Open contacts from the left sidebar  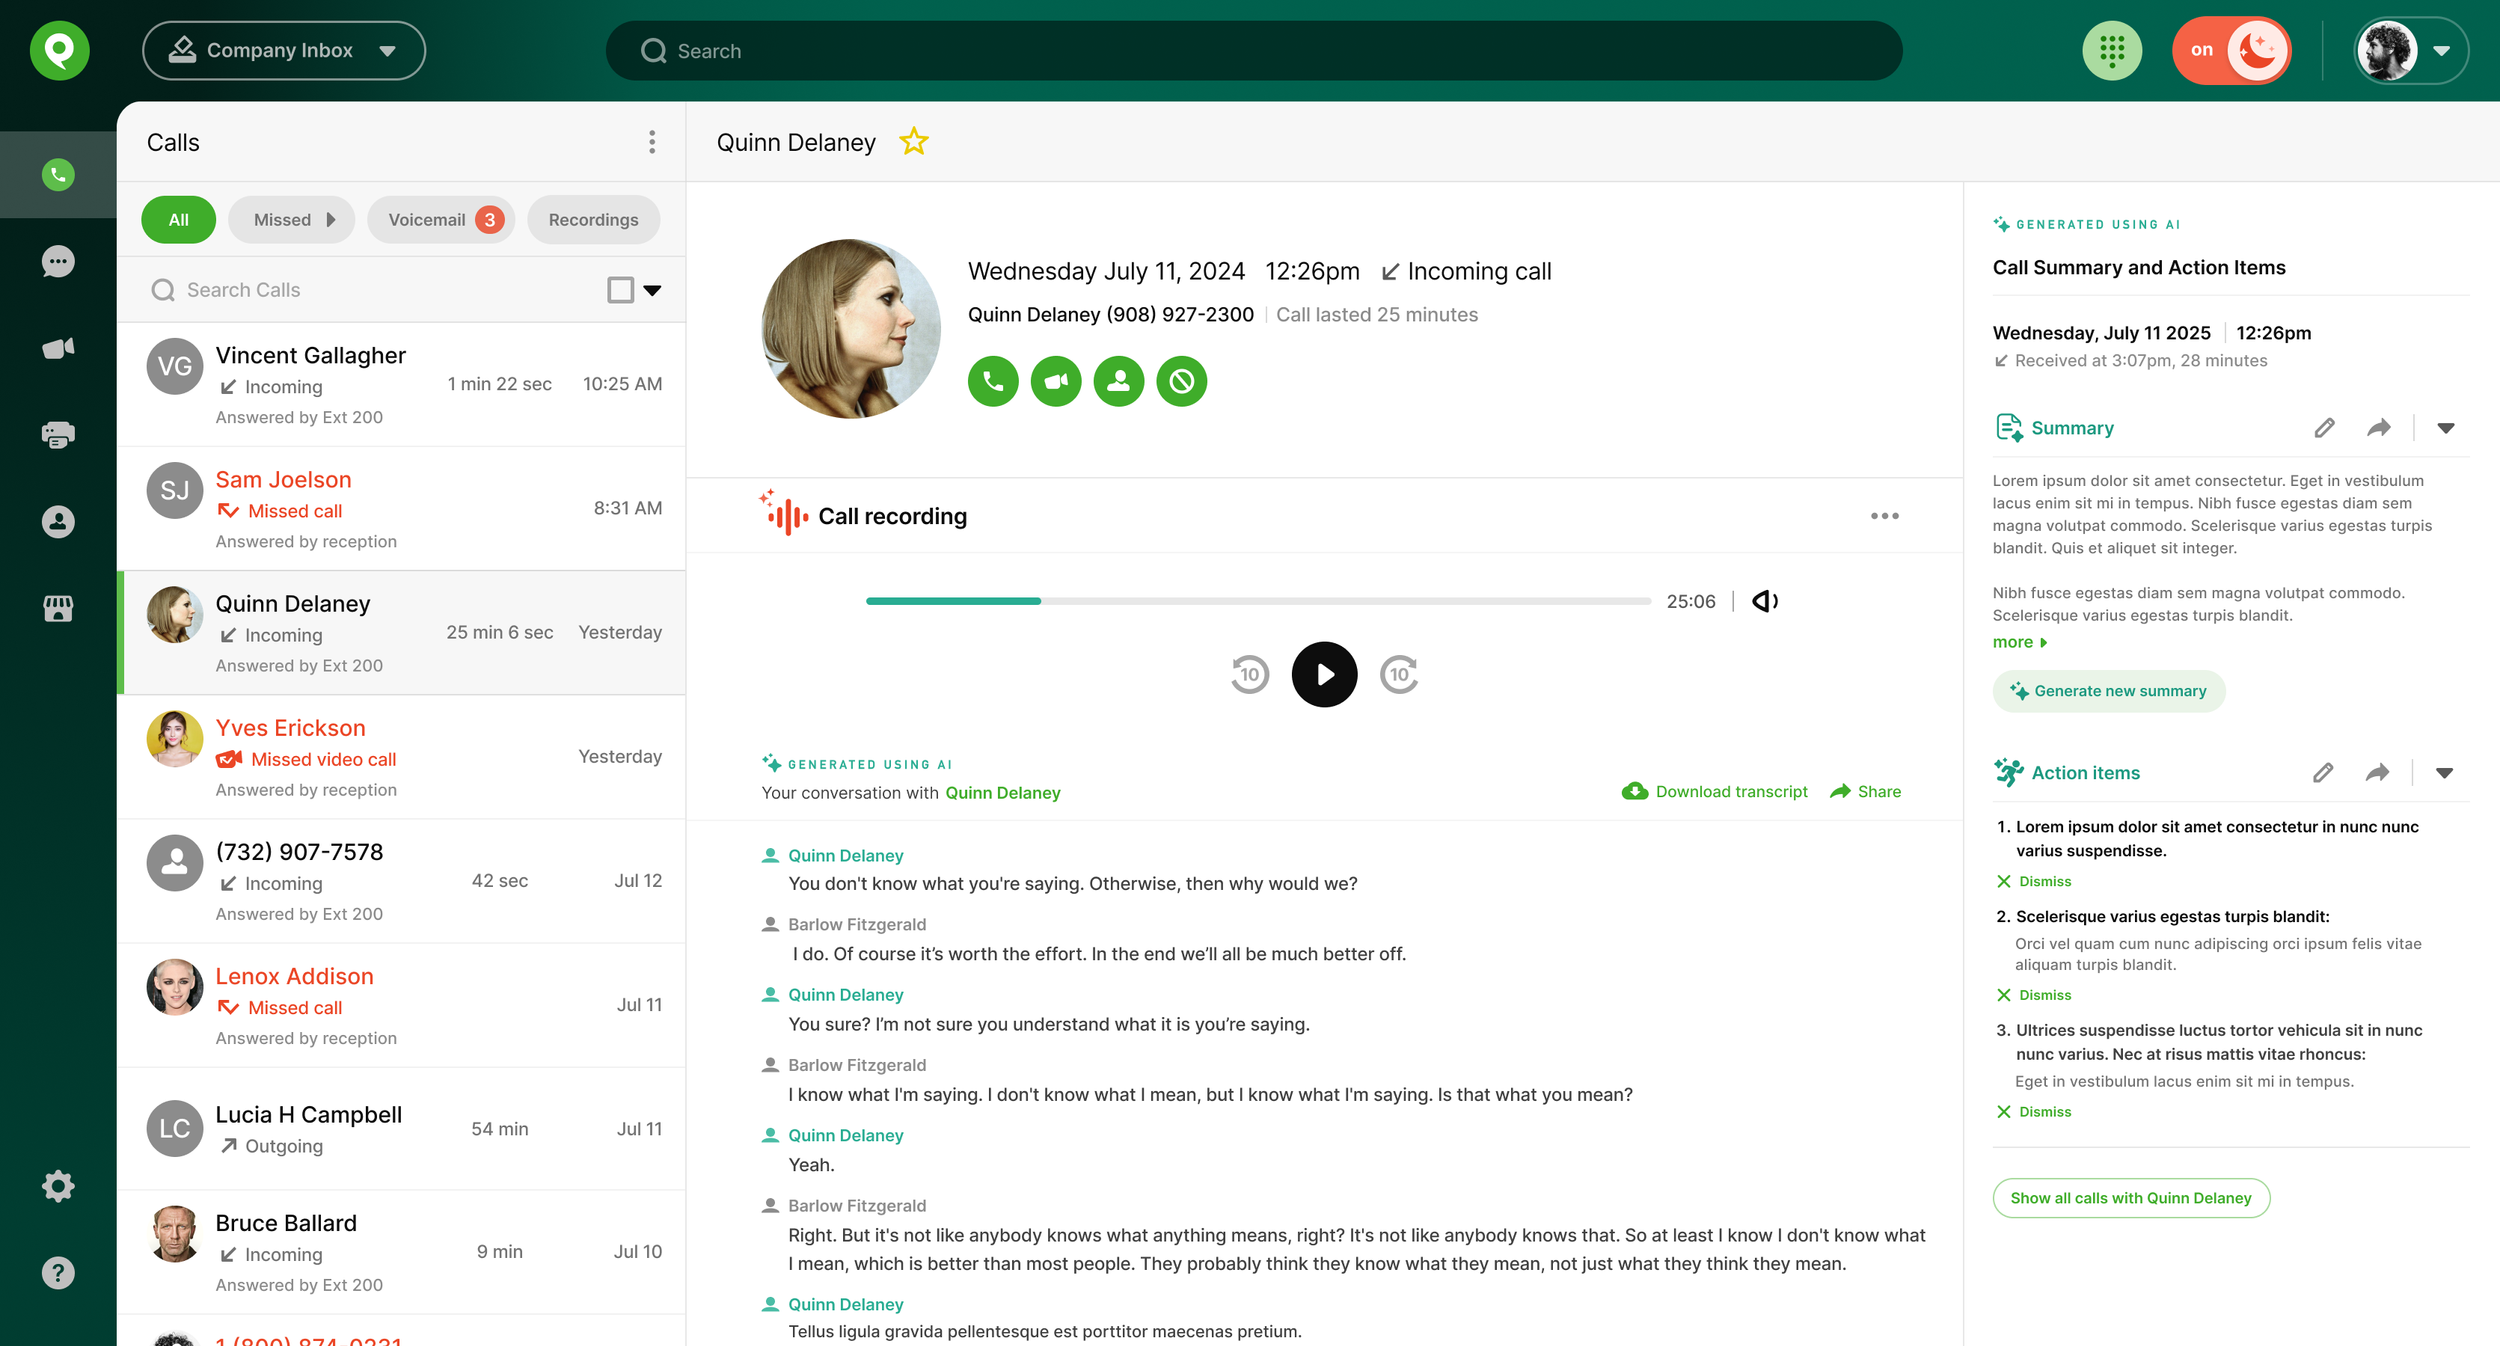pyautogui.click(x=57, y=520)
